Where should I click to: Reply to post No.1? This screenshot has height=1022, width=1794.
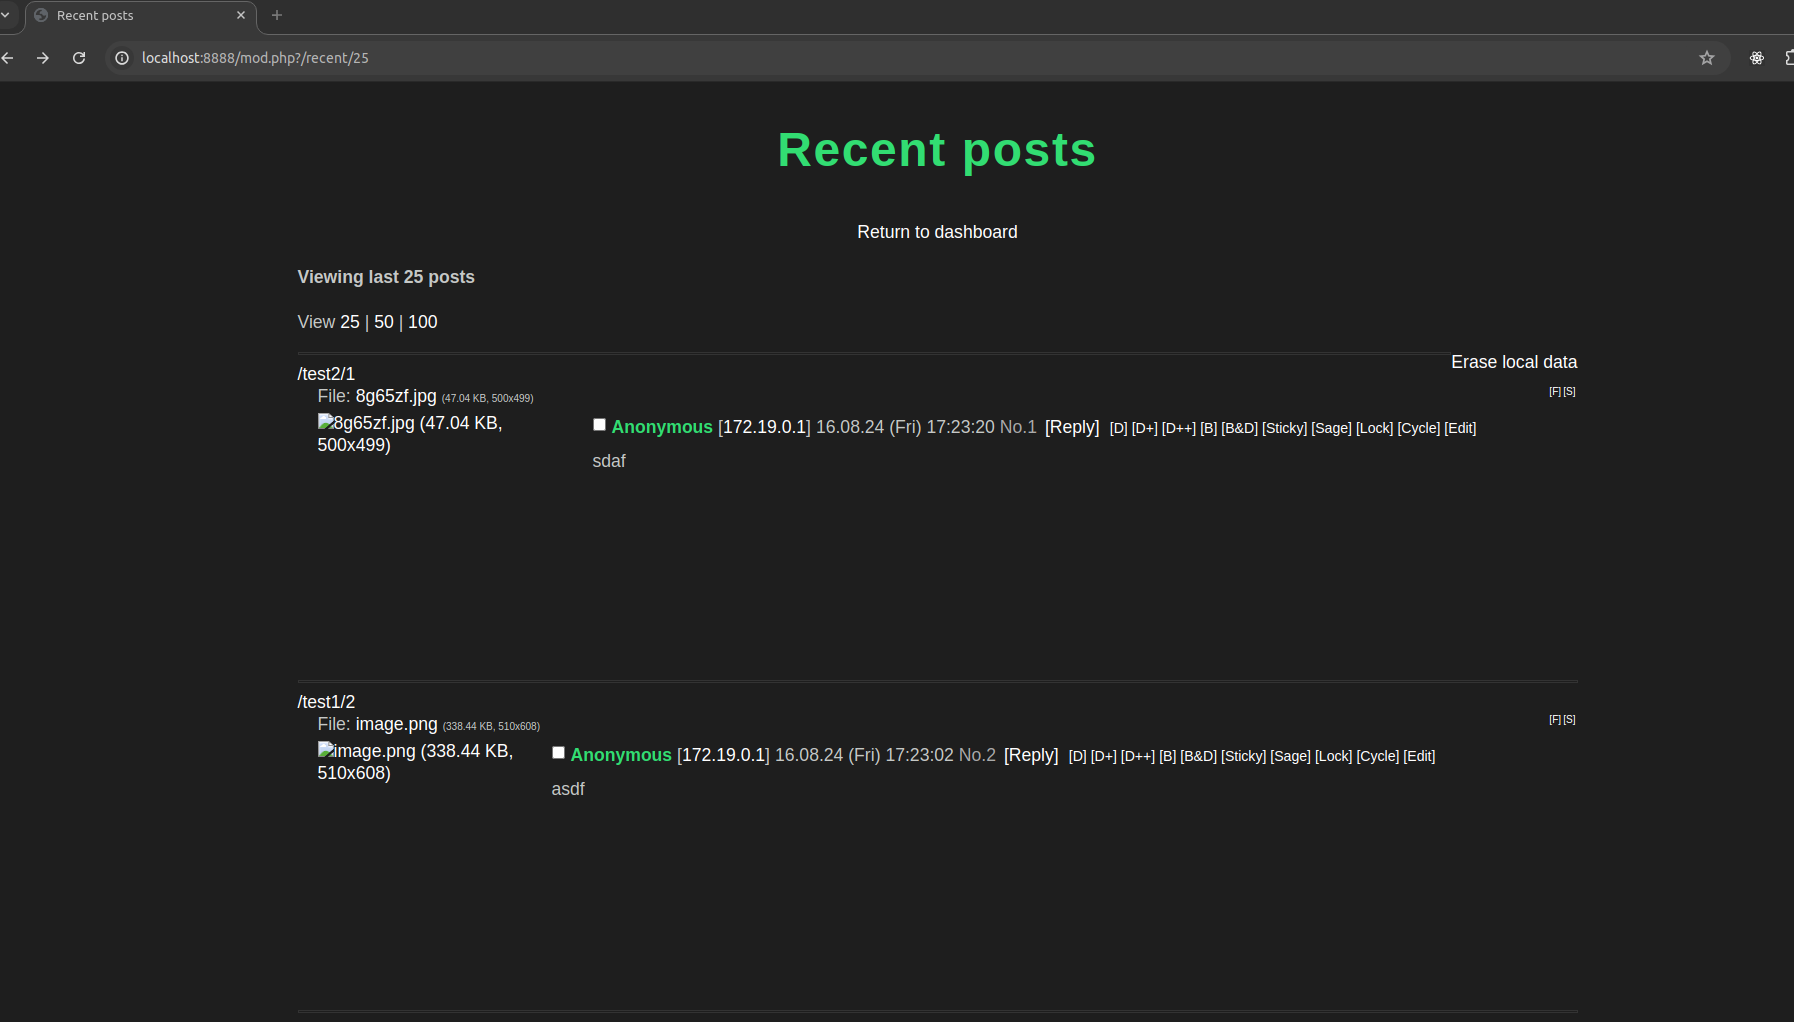point(1072,427)
